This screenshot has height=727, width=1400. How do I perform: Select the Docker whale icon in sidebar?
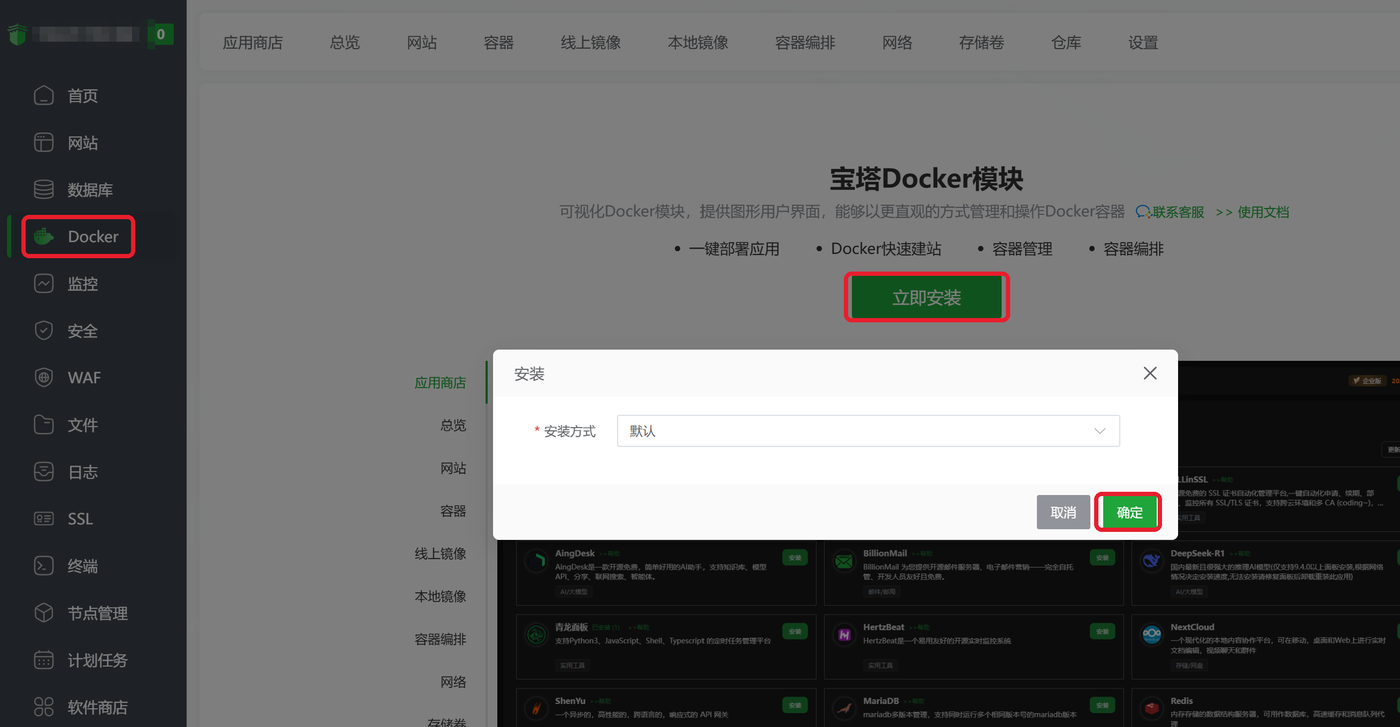(x=43, y=237)
